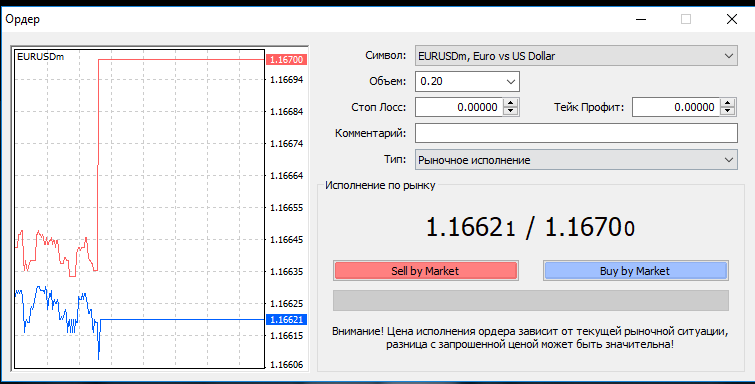Click the EURUSDm chart title label
The width and height of the screenshot is (755, 384).
point(40,57)
